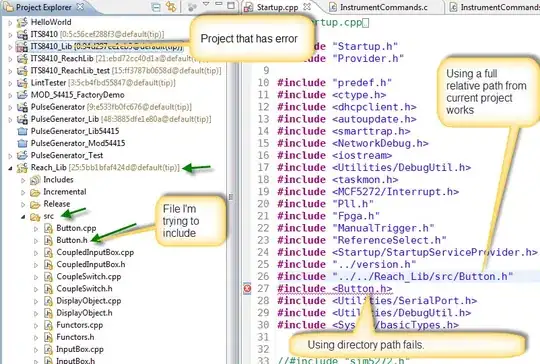Close the Startup.cpp editor tab
Screen dimensions: 540x364
coord(307,7)
